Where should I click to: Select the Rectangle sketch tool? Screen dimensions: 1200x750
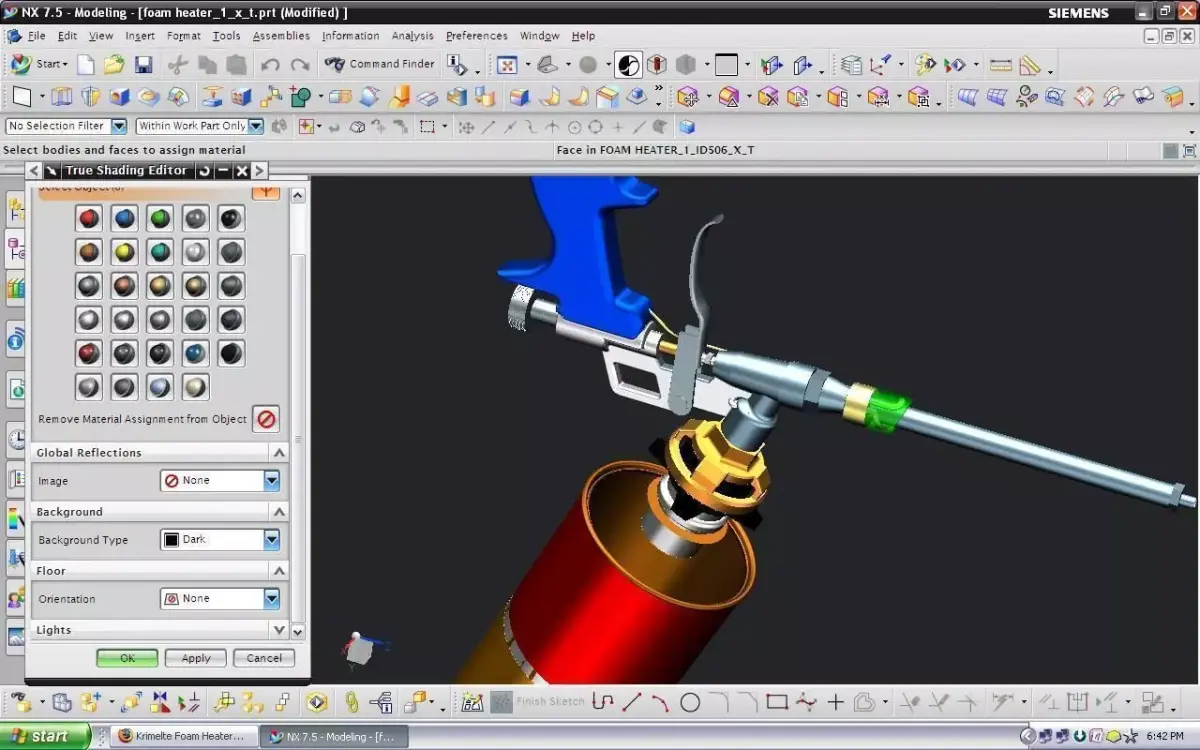778,701
